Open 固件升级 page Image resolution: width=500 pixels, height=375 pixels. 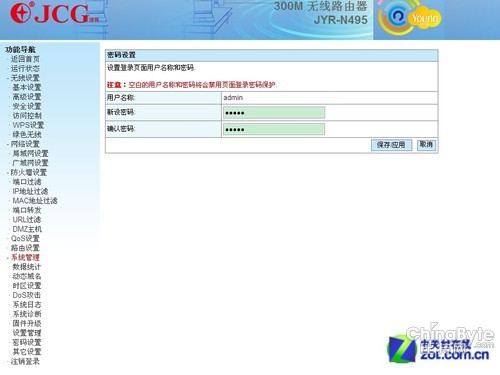click(27, 323)
